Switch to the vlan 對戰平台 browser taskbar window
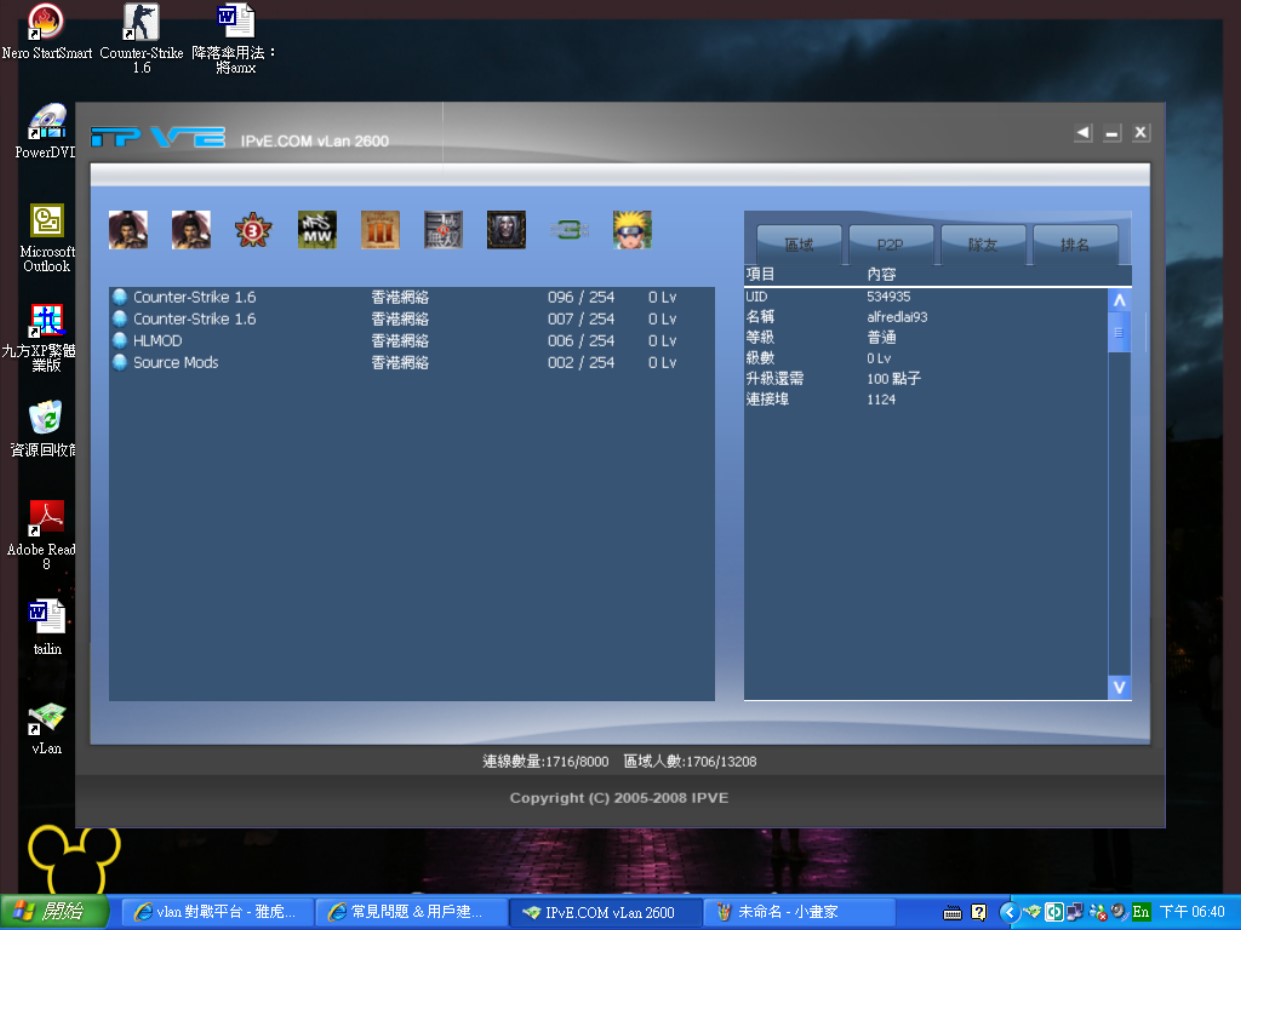This screenshot has height=1024, width=1280. [x=216, y=912]
